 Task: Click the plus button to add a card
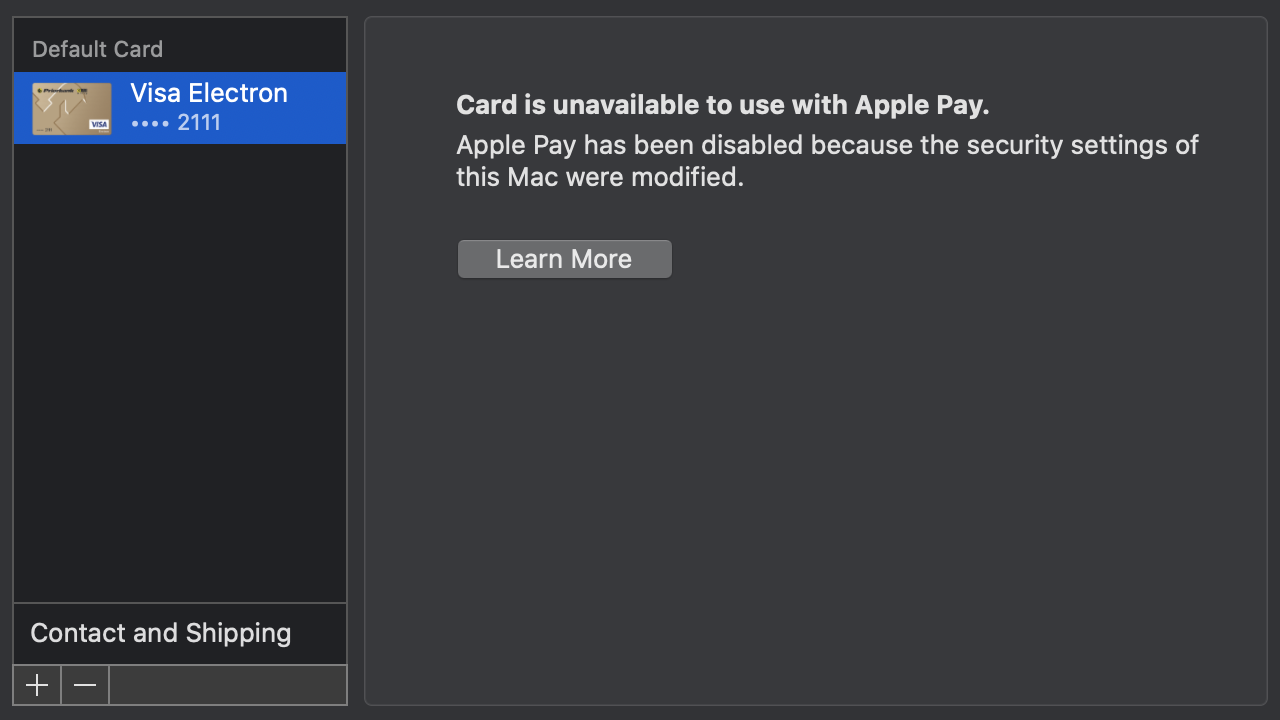(x=37, y=685)
